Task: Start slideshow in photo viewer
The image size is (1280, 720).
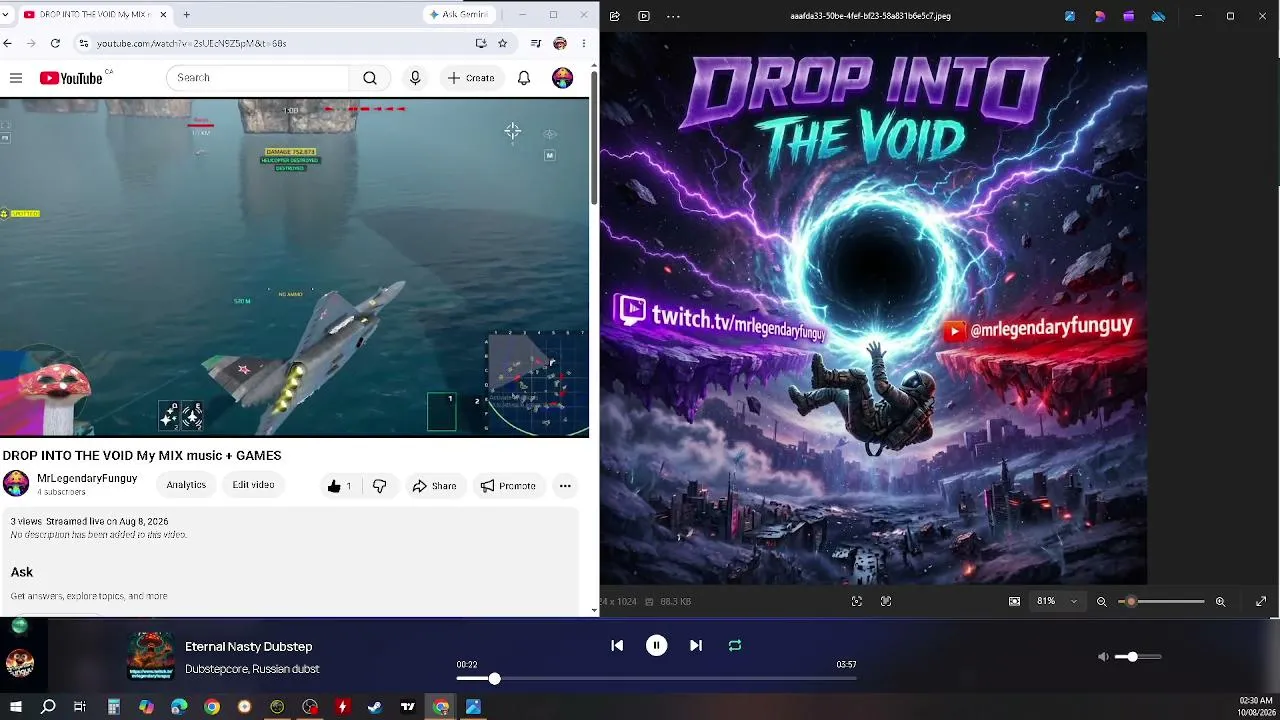Action: point(644,16)
